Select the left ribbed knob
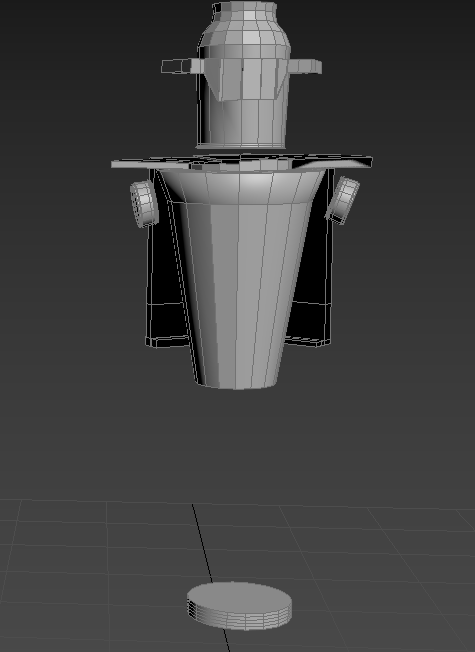This screenshot has height=652, width=475. [x=144, y=204]
